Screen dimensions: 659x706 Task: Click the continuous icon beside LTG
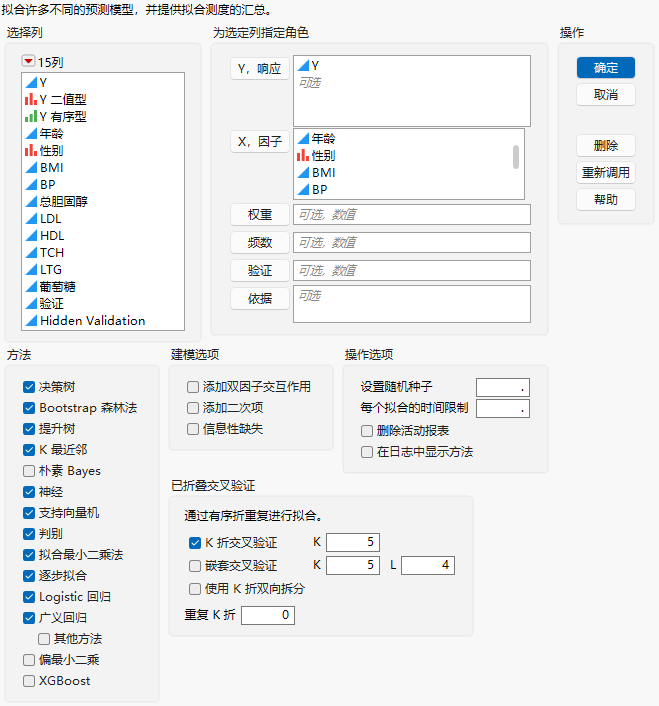[x=31, y=270]
